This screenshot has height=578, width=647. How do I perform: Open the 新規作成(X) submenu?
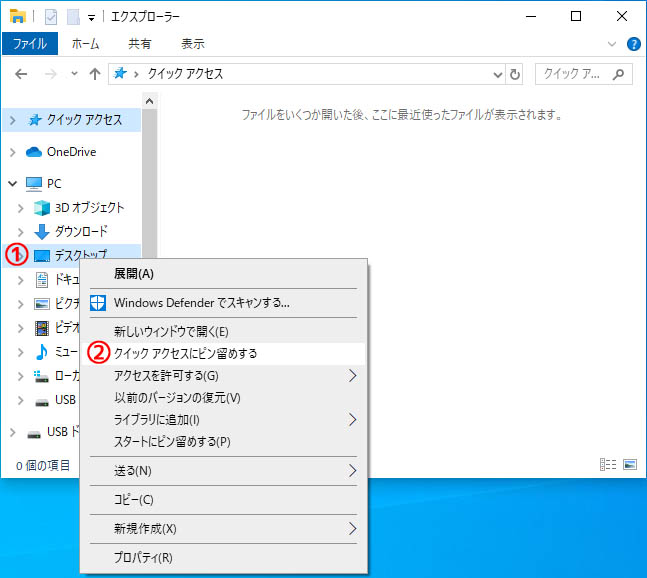coord(223,528)
